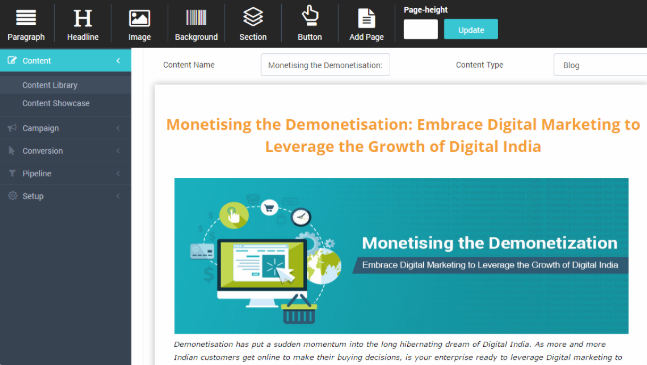Expand the Conversion chevron
Viewport: 647px width, 365px height.
pyautogui.click(x=118, y=151)
